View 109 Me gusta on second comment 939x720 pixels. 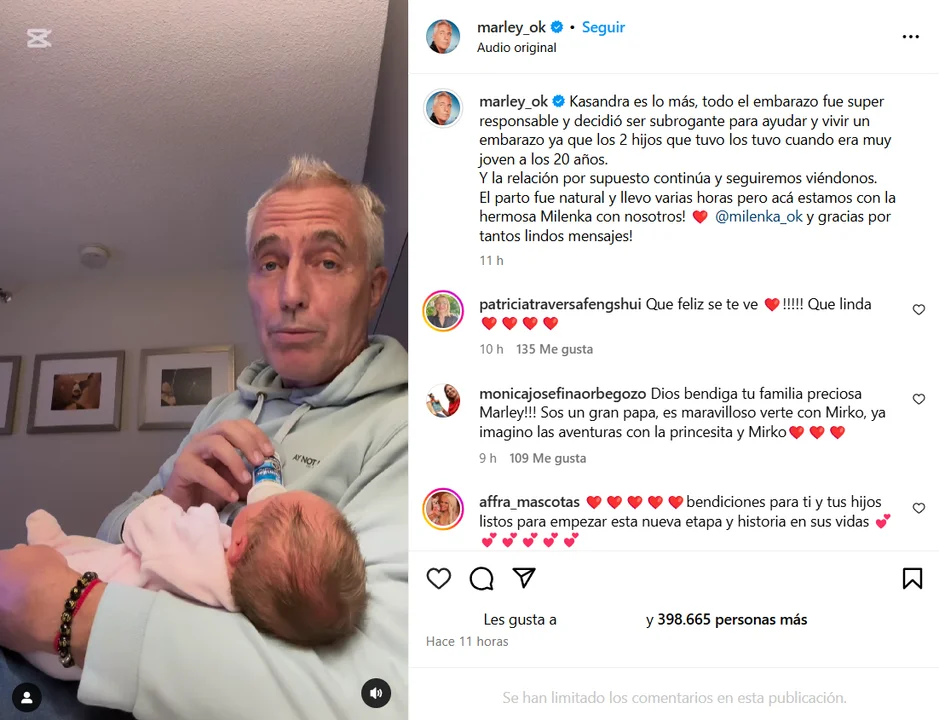point(547,458)
